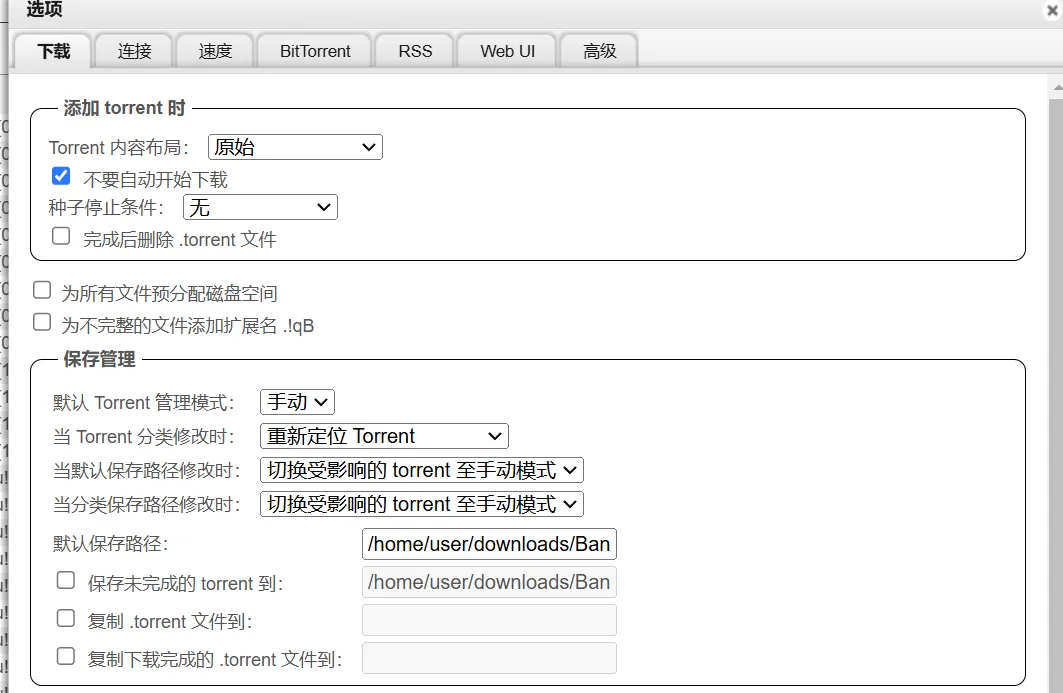Open 当分类保存路径修改时 dropdown
Viewport: 1063px width, 693px height.
pyautogui.click(x=422, y=504)
